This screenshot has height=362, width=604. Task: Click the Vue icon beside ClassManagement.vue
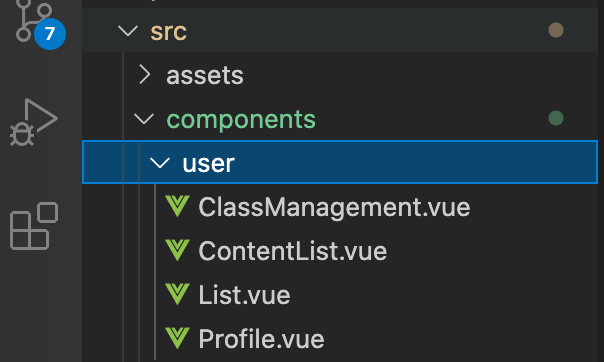click(177, 206)
